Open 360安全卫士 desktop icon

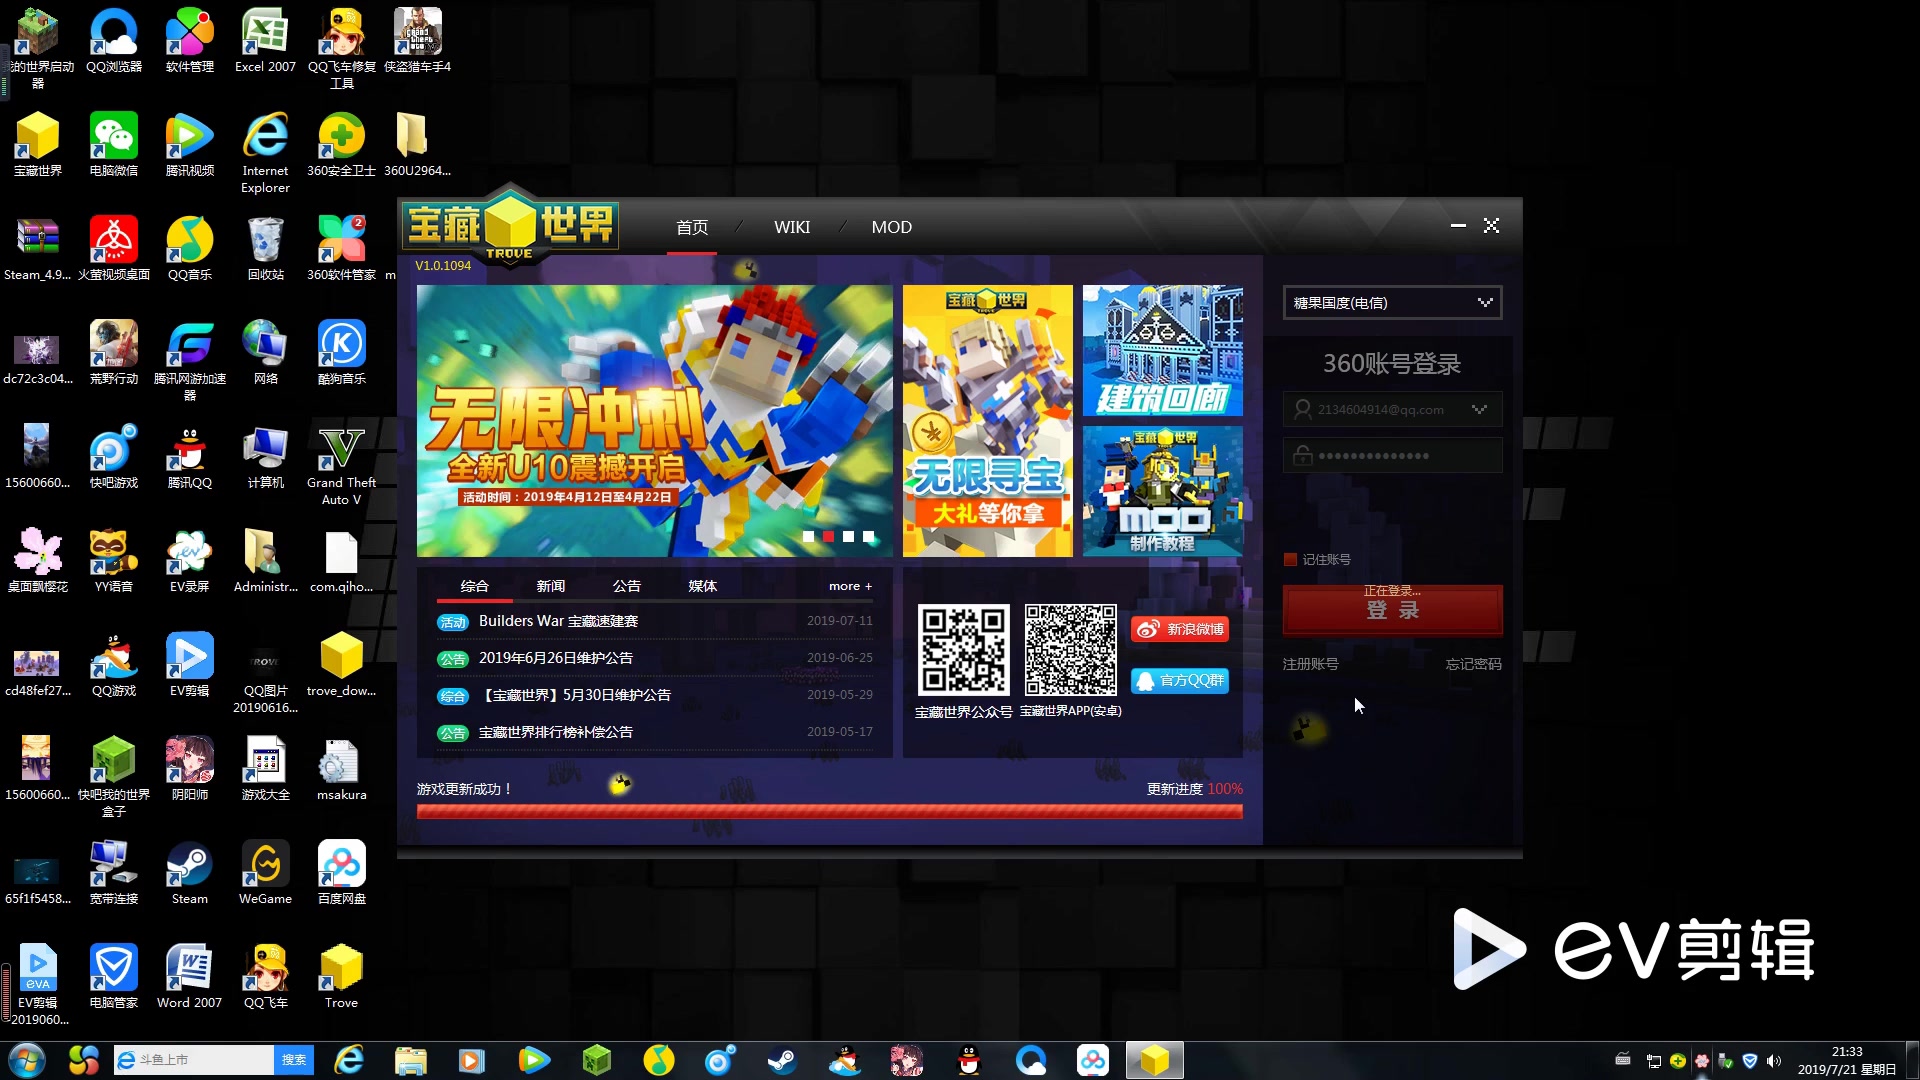341,145
